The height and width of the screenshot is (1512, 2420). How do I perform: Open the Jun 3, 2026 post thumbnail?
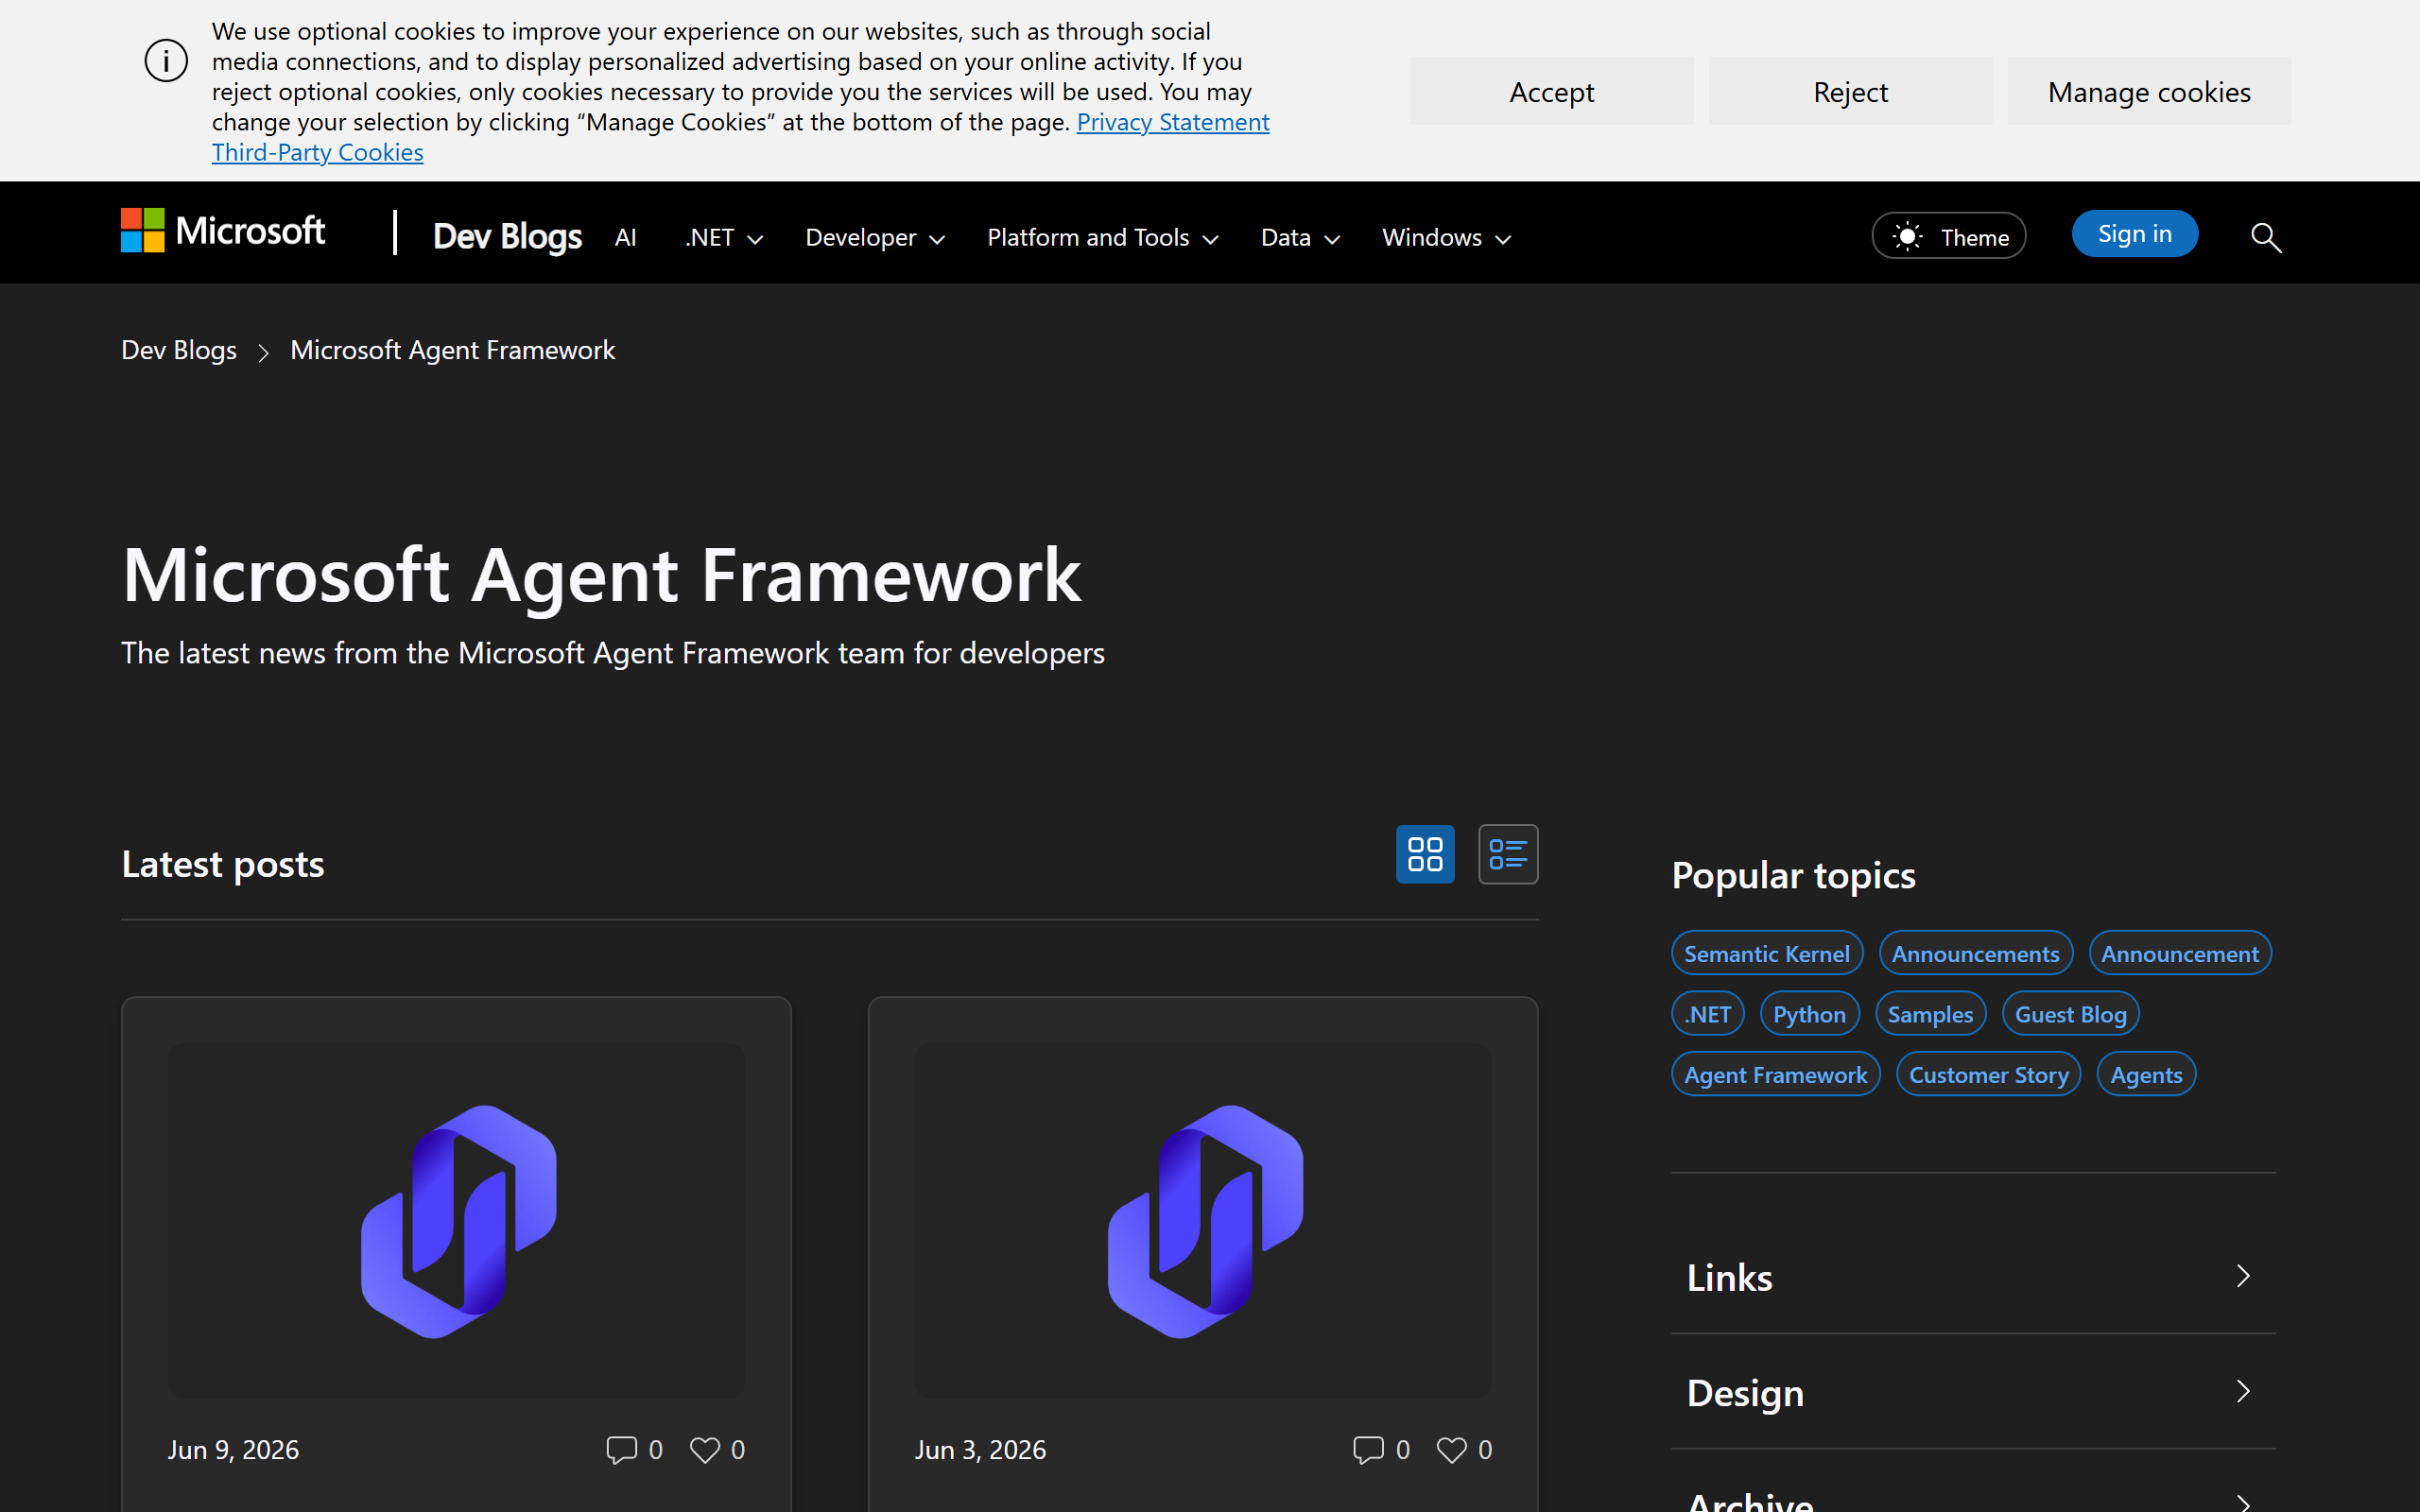pos(1203,1220)
